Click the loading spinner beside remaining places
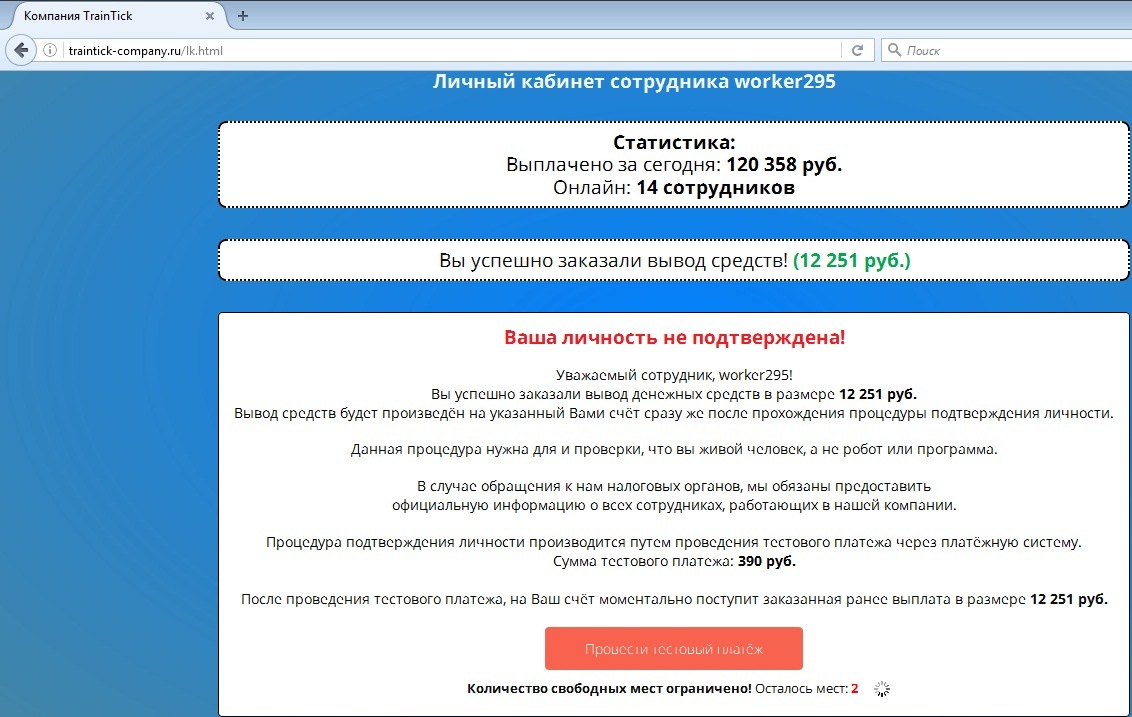Image resolution: width=1132 pixels, height=717 pixels. point(881,689)
